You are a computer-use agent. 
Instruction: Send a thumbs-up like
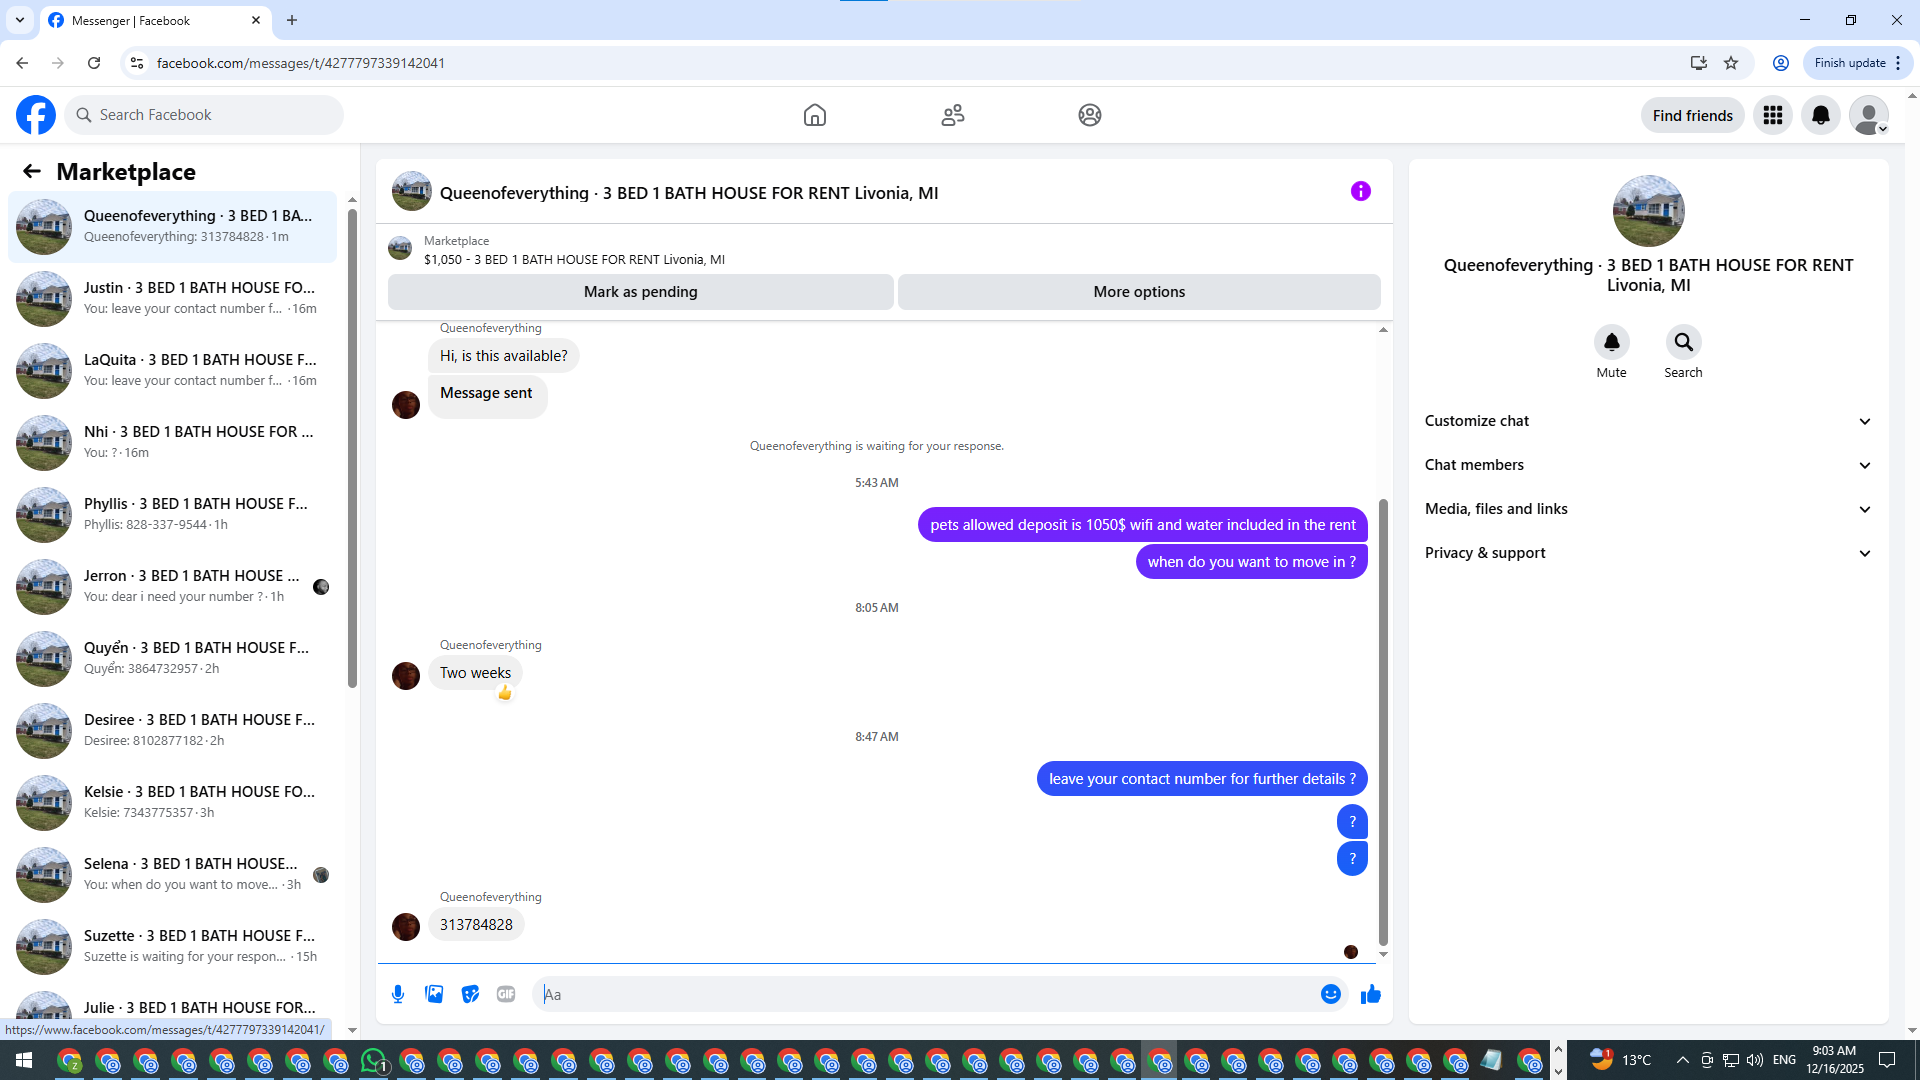1371,994
